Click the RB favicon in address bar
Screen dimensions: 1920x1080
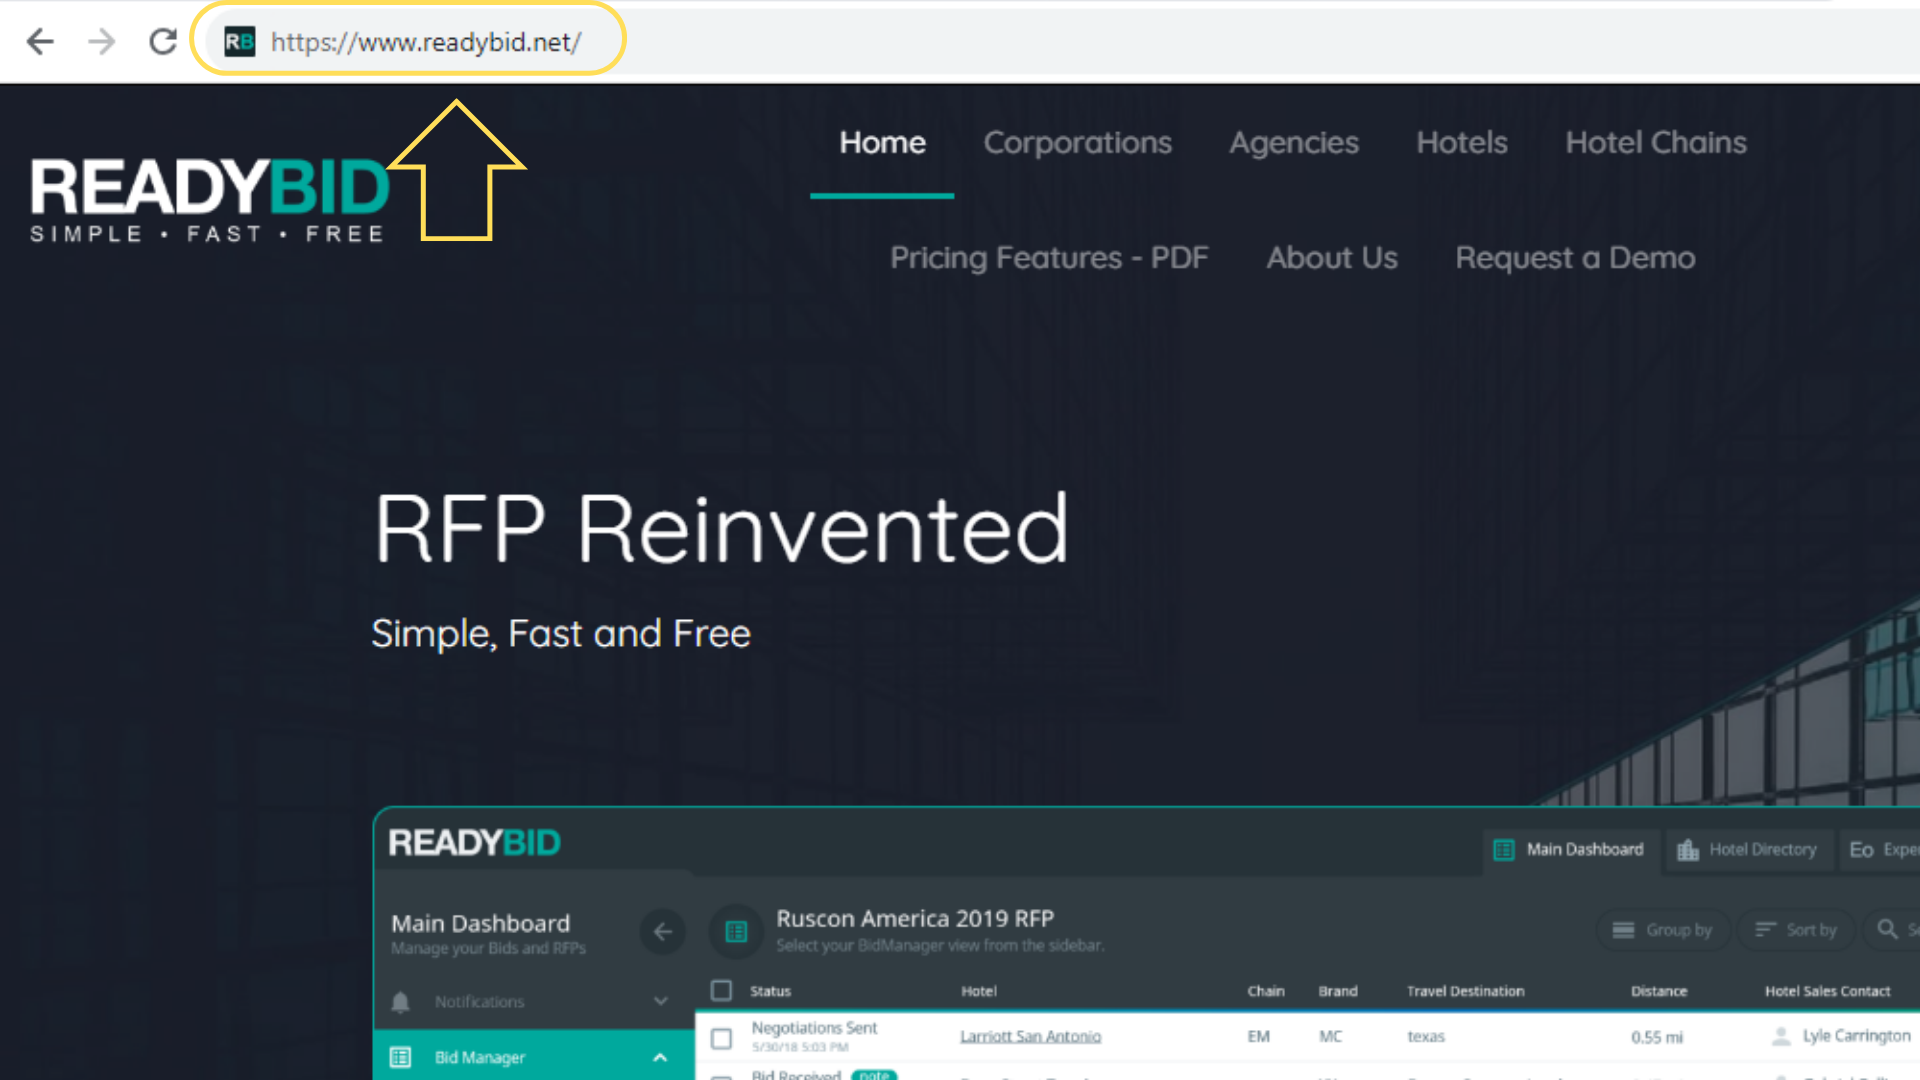pyautogui.click(x=239, y=42)
